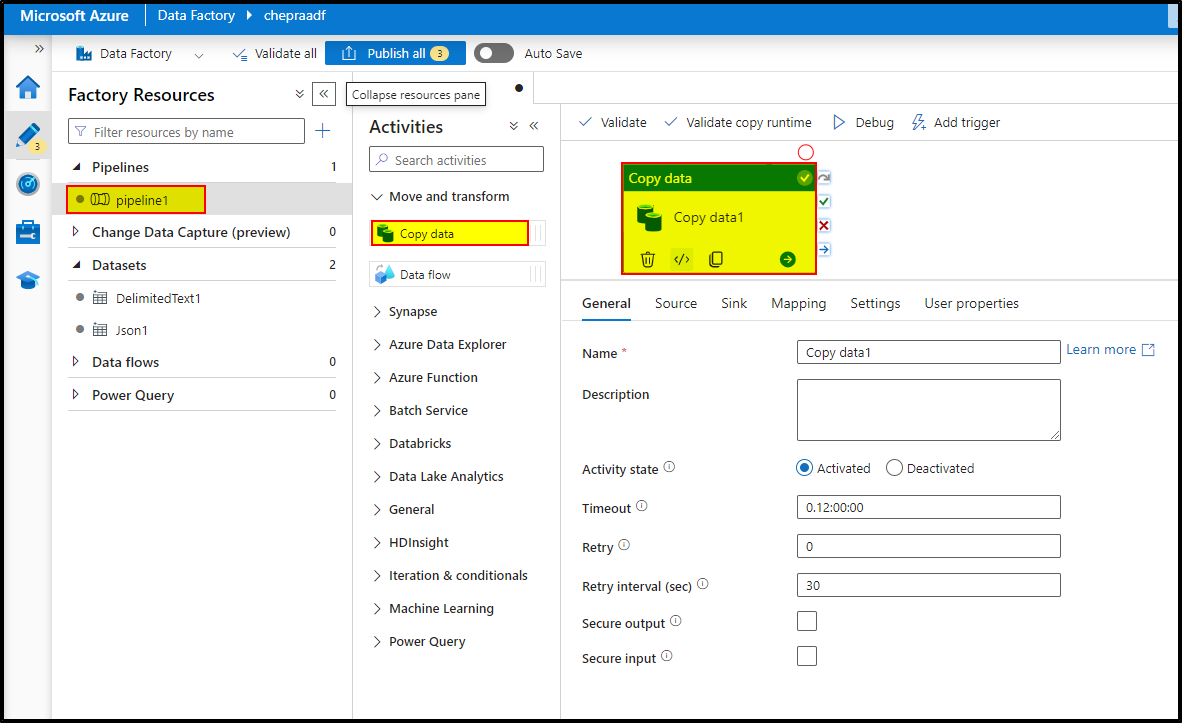1182x723 pixels.
Task: Expand the Power Query resources section
Action: point(75,394)
